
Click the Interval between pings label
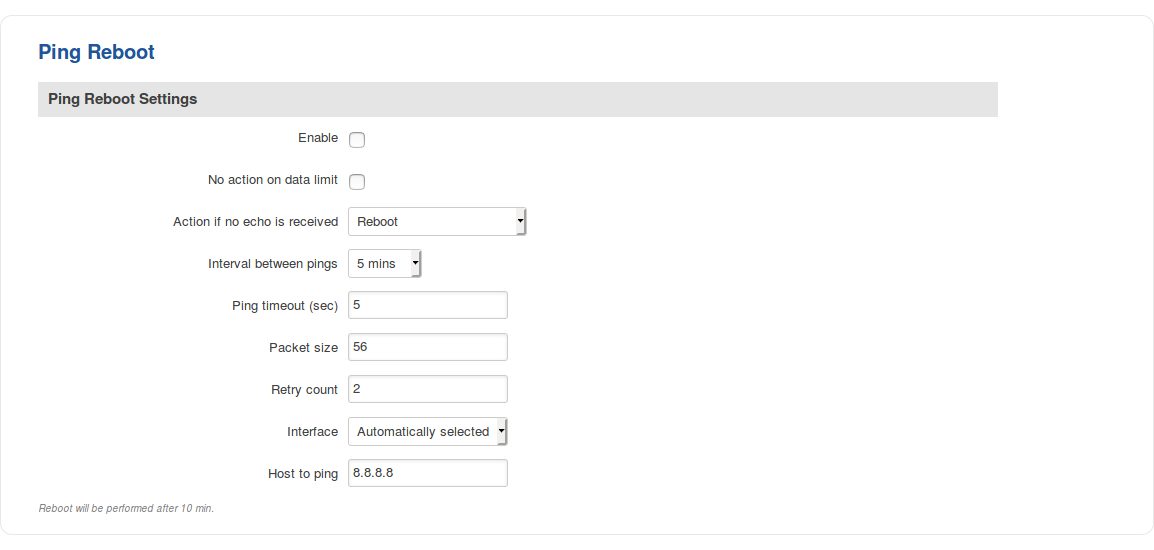tap(273, 264)
